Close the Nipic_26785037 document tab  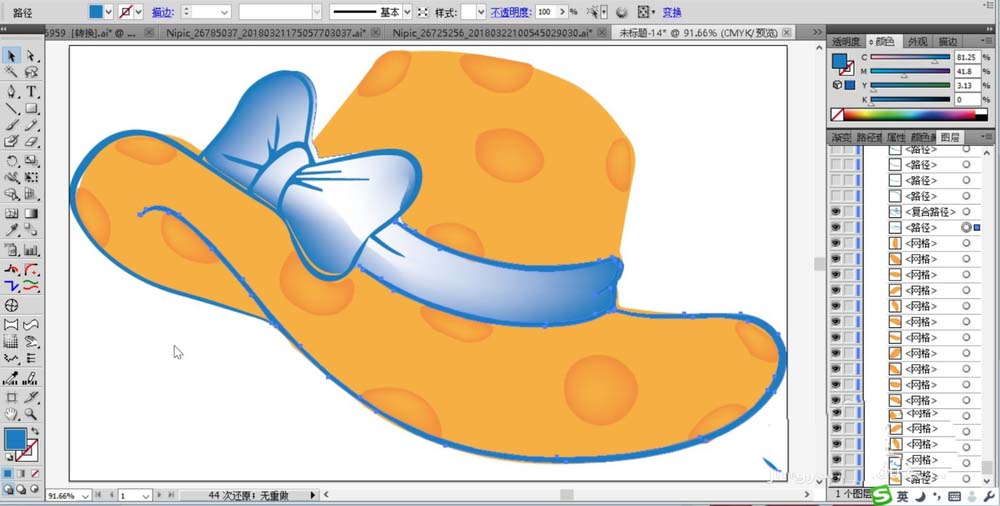pos(375,32)
